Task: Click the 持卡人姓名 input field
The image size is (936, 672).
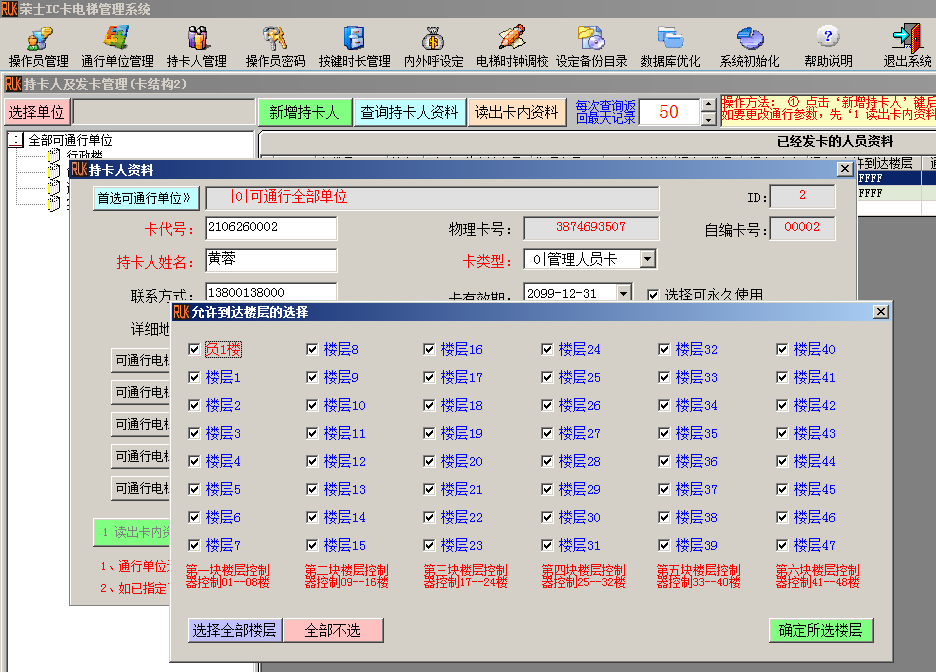Action: pyautogui.click(x=270, y=260)
